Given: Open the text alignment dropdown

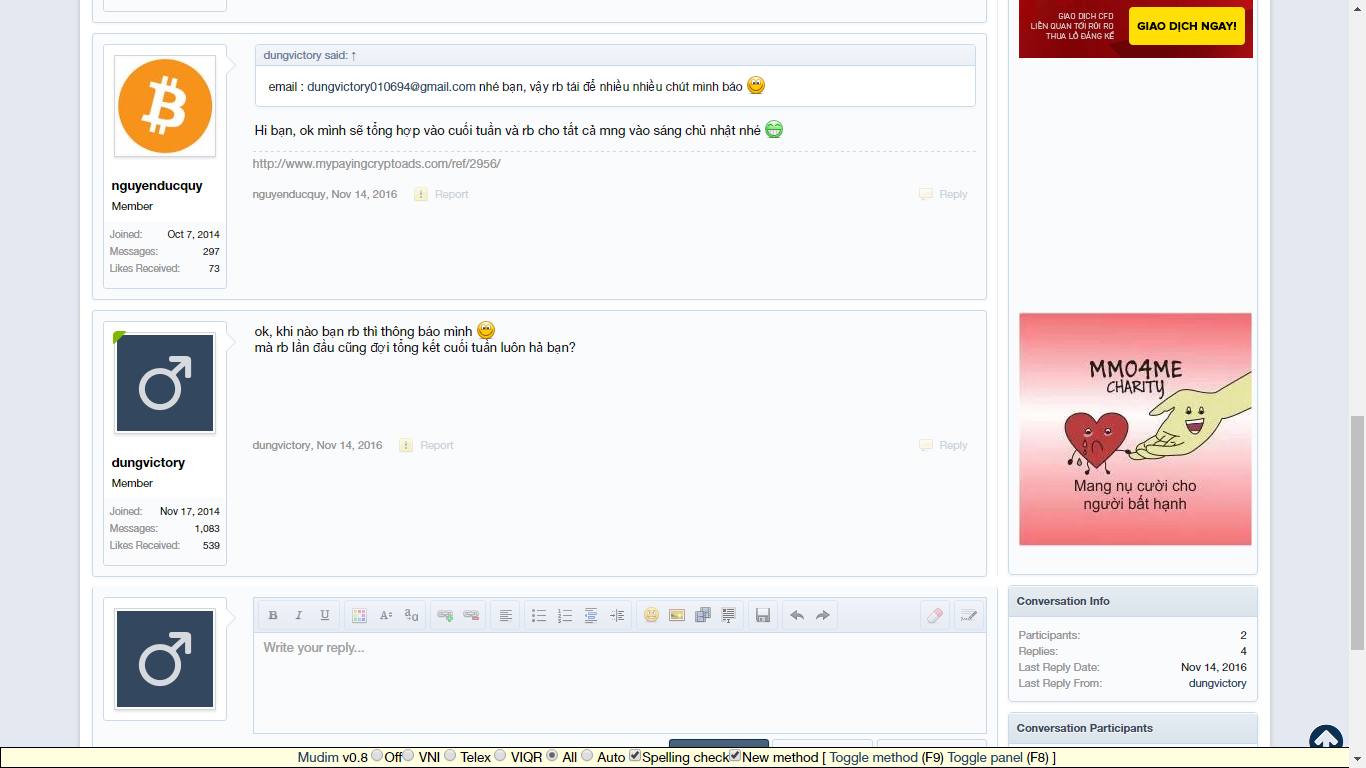Looking at the screenshot, I should coord(505,615).
